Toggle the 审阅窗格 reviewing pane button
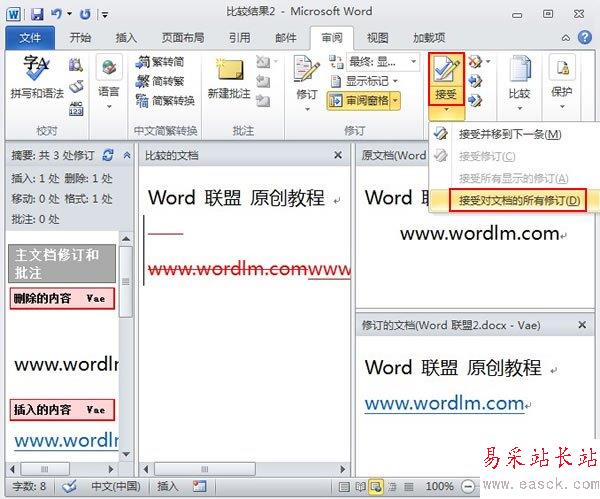This screenshot has height=499, width=600. [x=359, y=101]
